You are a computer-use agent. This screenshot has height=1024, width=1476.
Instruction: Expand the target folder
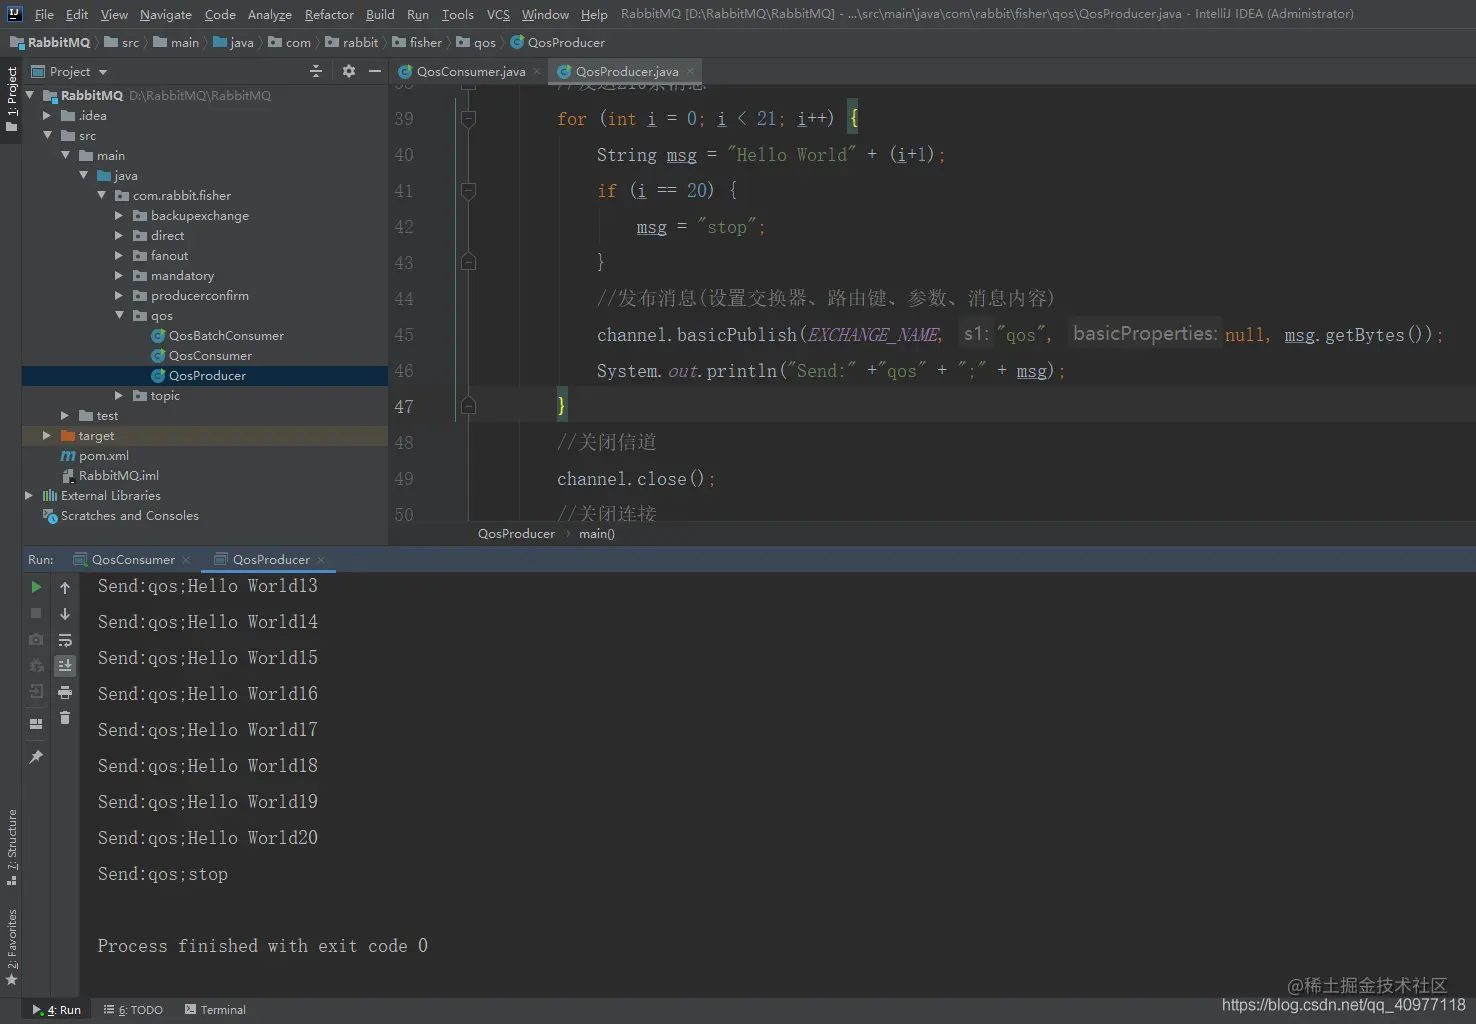point(47,435)
